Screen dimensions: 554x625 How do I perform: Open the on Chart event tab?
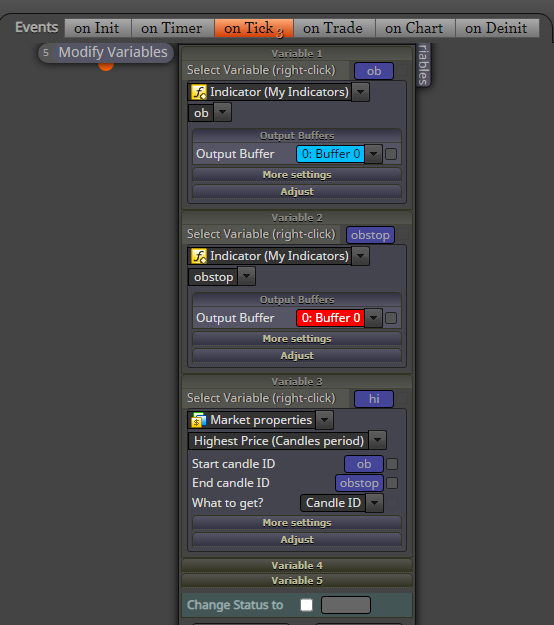[x=415, y=28]
